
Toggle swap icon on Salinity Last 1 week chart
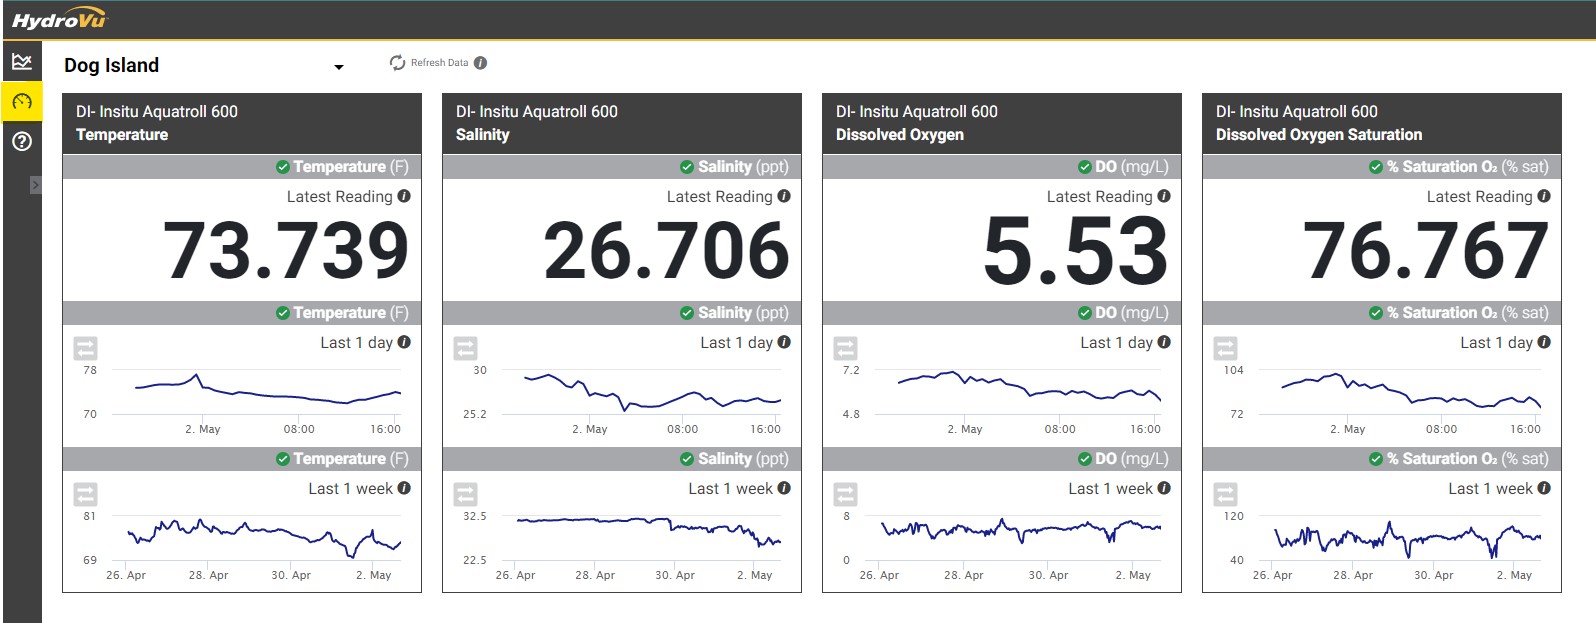pyautogui.click(x=466, y=494)
